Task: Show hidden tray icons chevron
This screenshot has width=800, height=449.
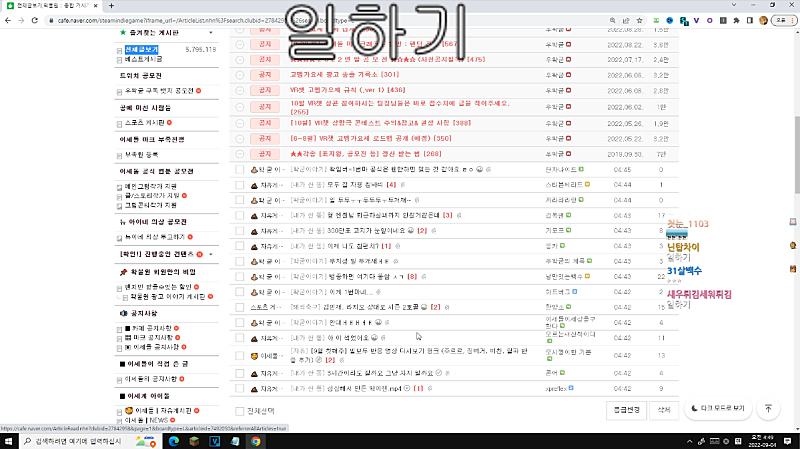Action: click(x=689, y=441)
